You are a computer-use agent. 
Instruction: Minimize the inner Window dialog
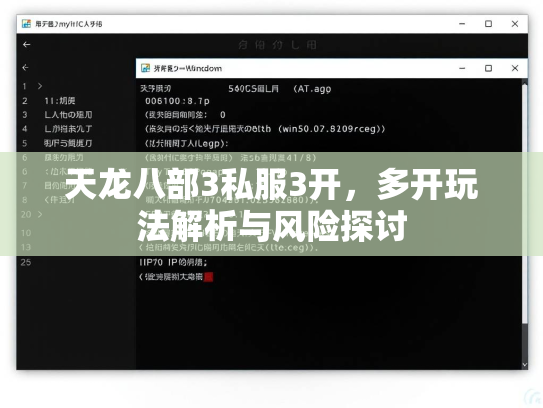click(462, 68)
